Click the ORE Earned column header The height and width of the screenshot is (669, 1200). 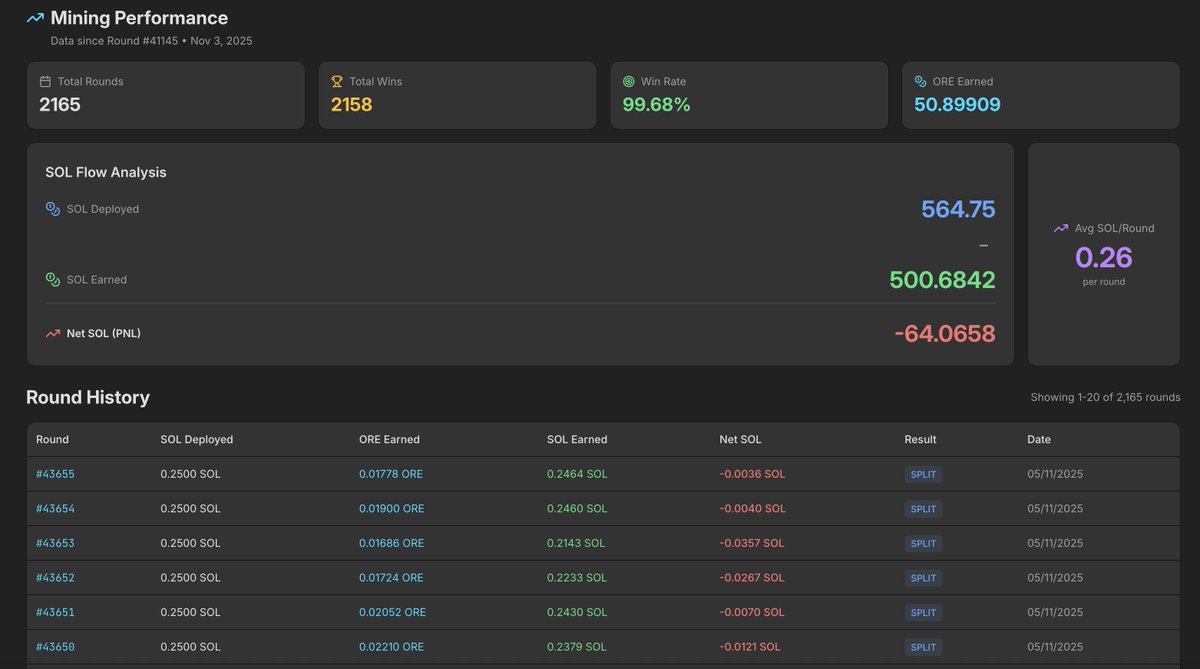click(389, 439)
